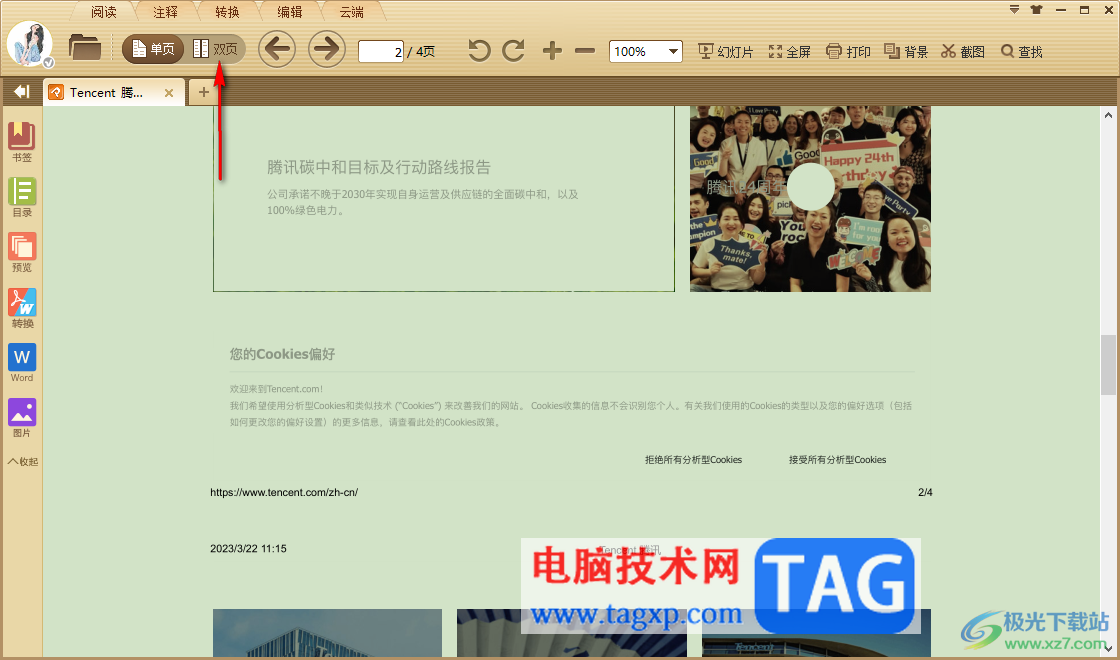This screenshot has width=1120, height=660.
Task: Start 幻灯片 slideshow mode
Action: tap(726, 51)
